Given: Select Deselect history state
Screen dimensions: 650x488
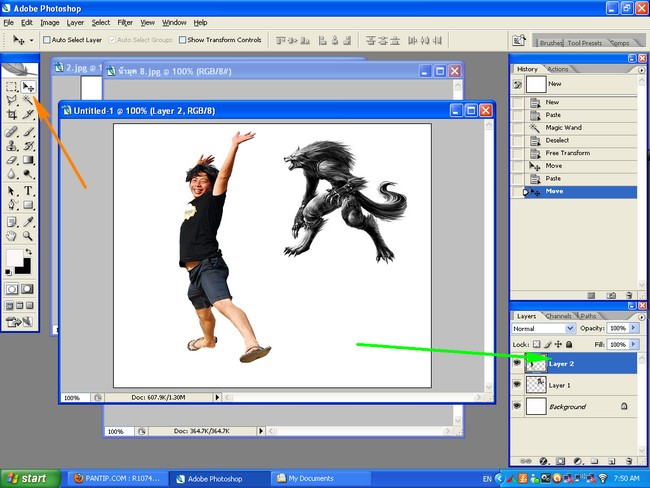Looking at the screenshot, I should point(574,140).
